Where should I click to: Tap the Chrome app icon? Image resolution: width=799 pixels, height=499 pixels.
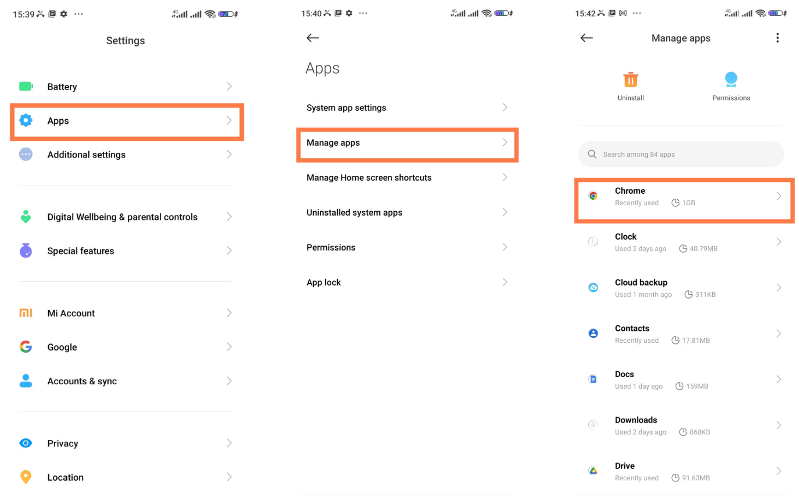tap(593, 196)
